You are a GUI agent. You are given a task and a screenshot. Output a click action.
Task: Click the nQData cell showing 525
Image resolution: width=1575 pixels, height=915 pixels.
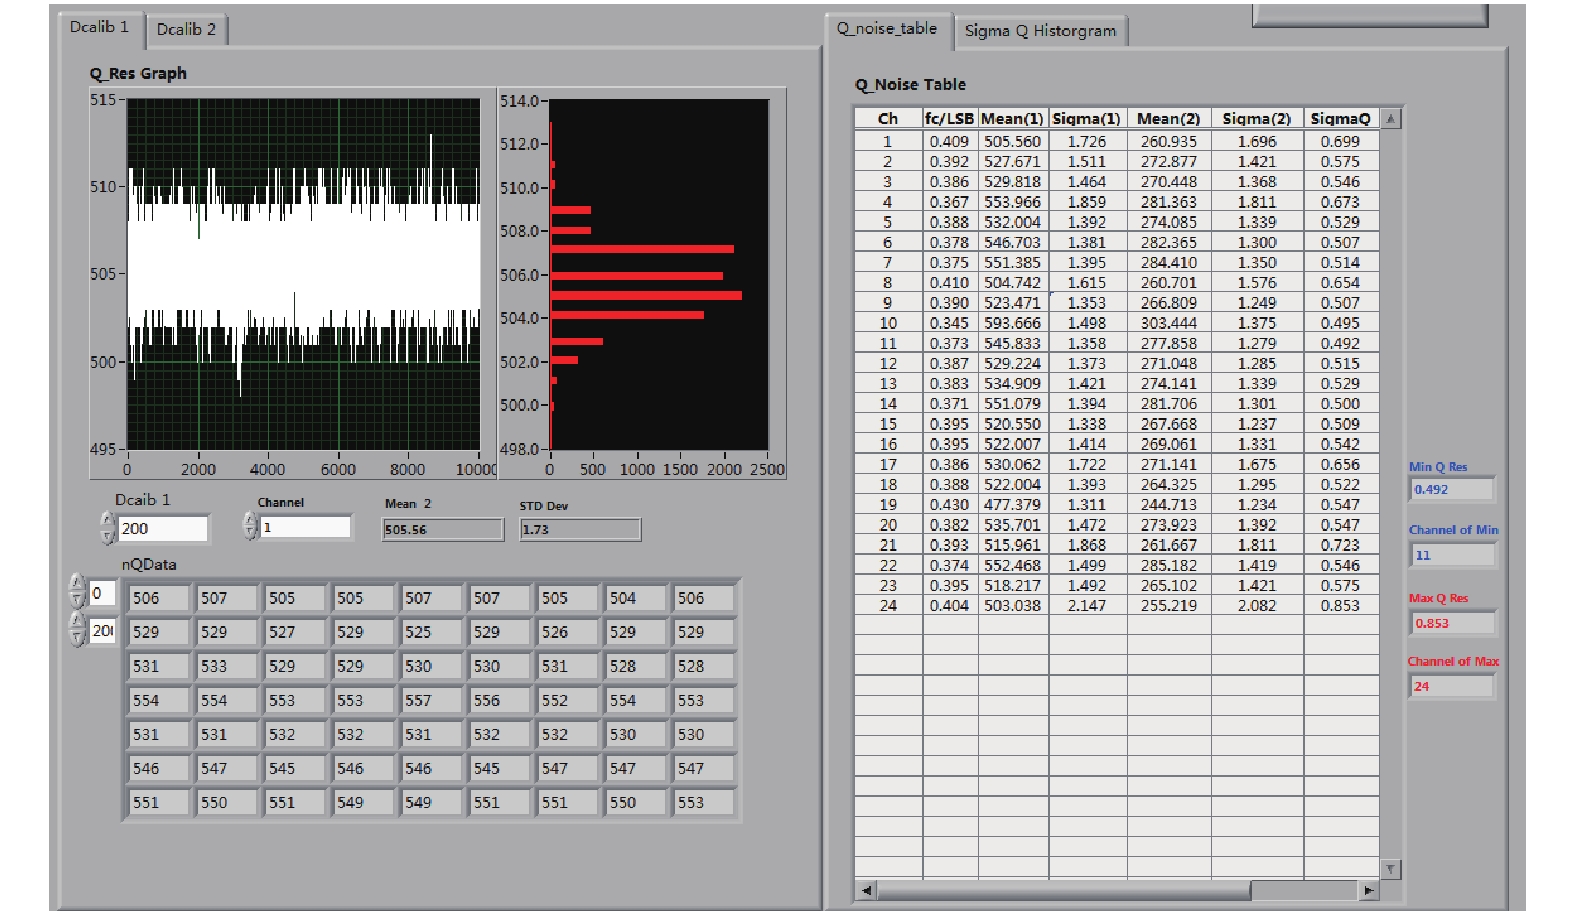pyautogui.click(x=430, y=632)
